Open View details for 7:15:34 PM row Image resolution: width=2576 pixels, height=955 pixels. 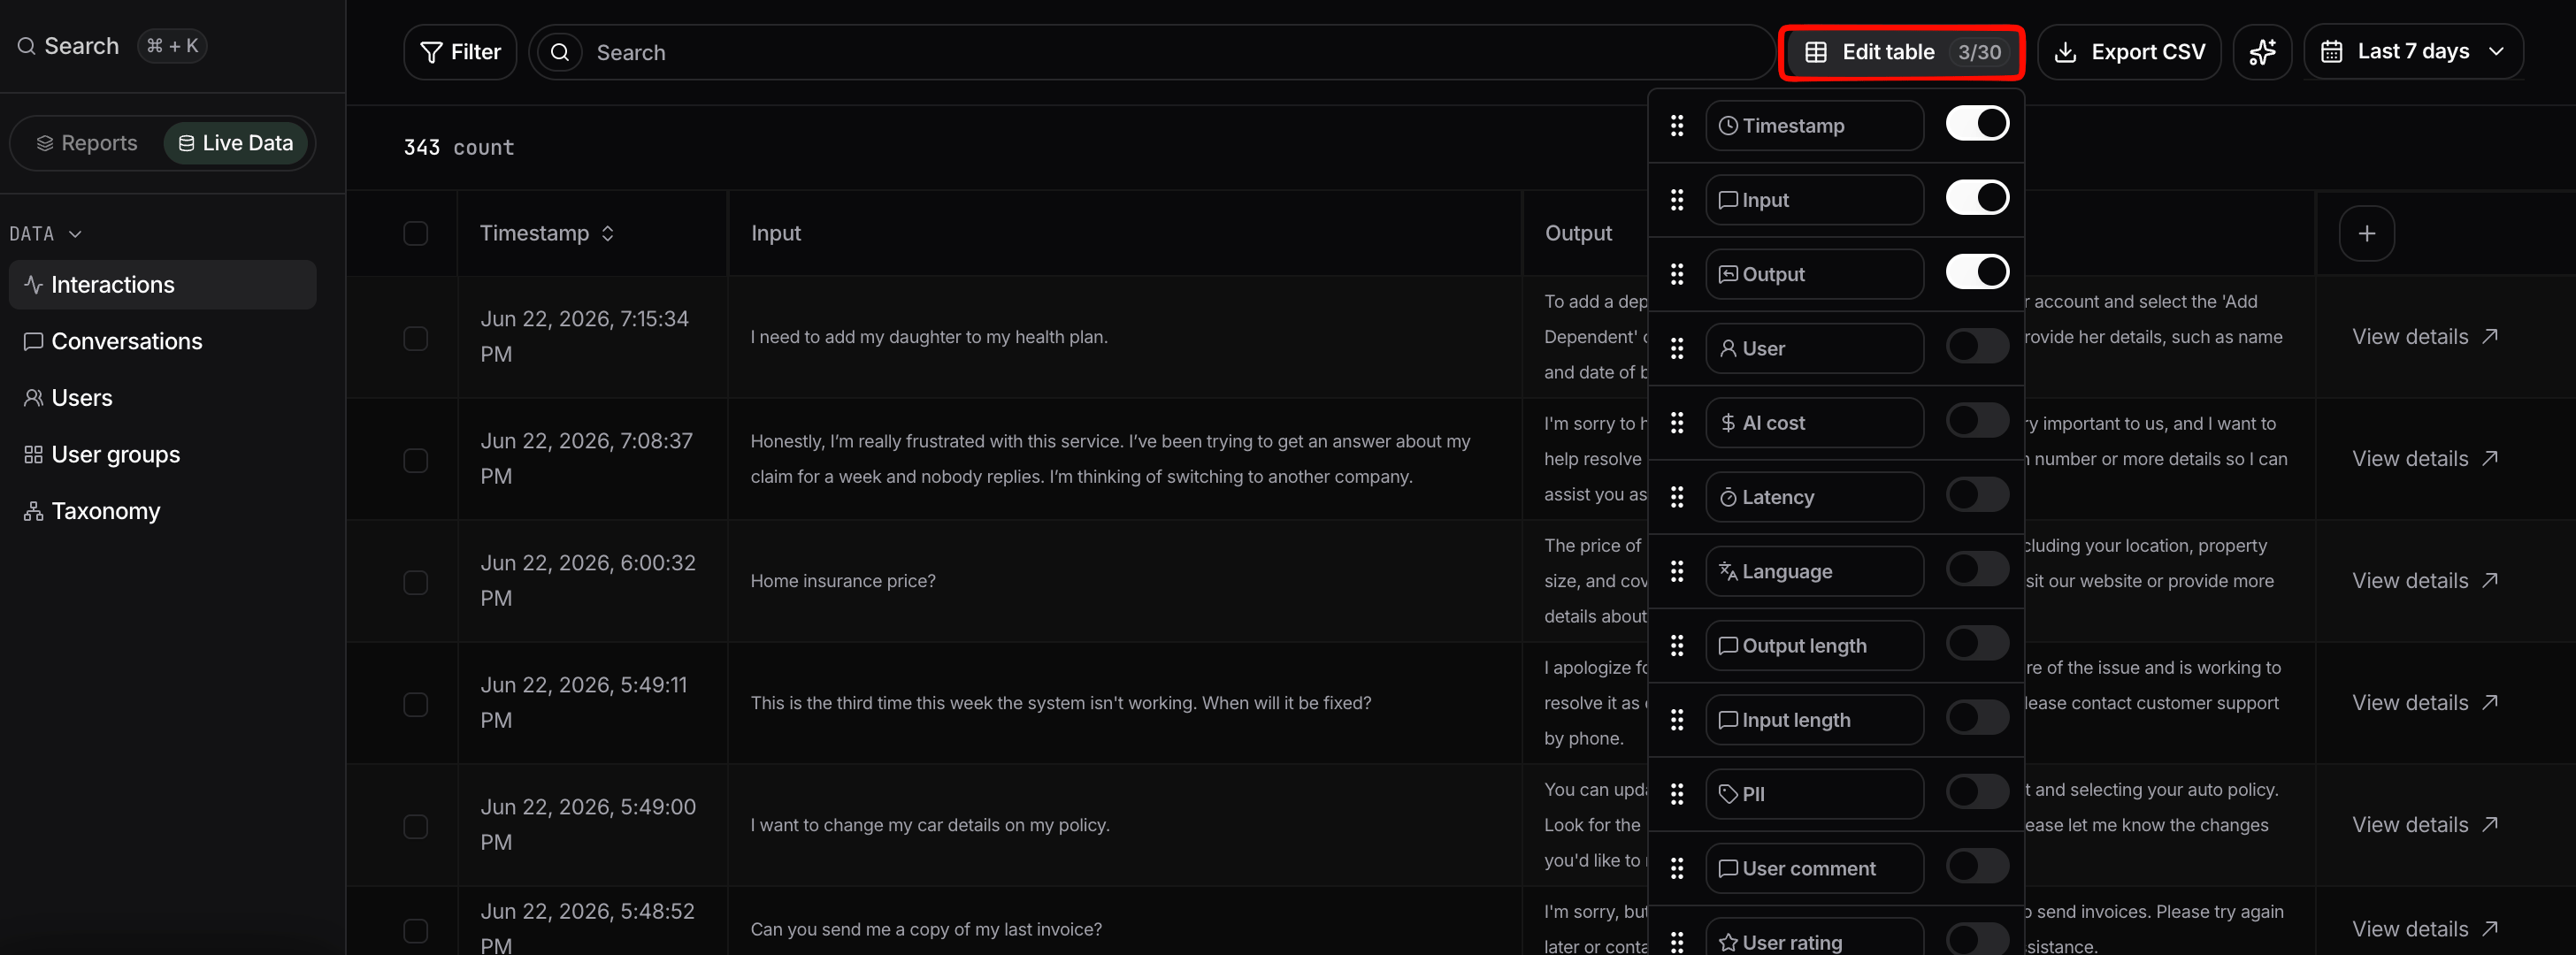(2425, 337)
